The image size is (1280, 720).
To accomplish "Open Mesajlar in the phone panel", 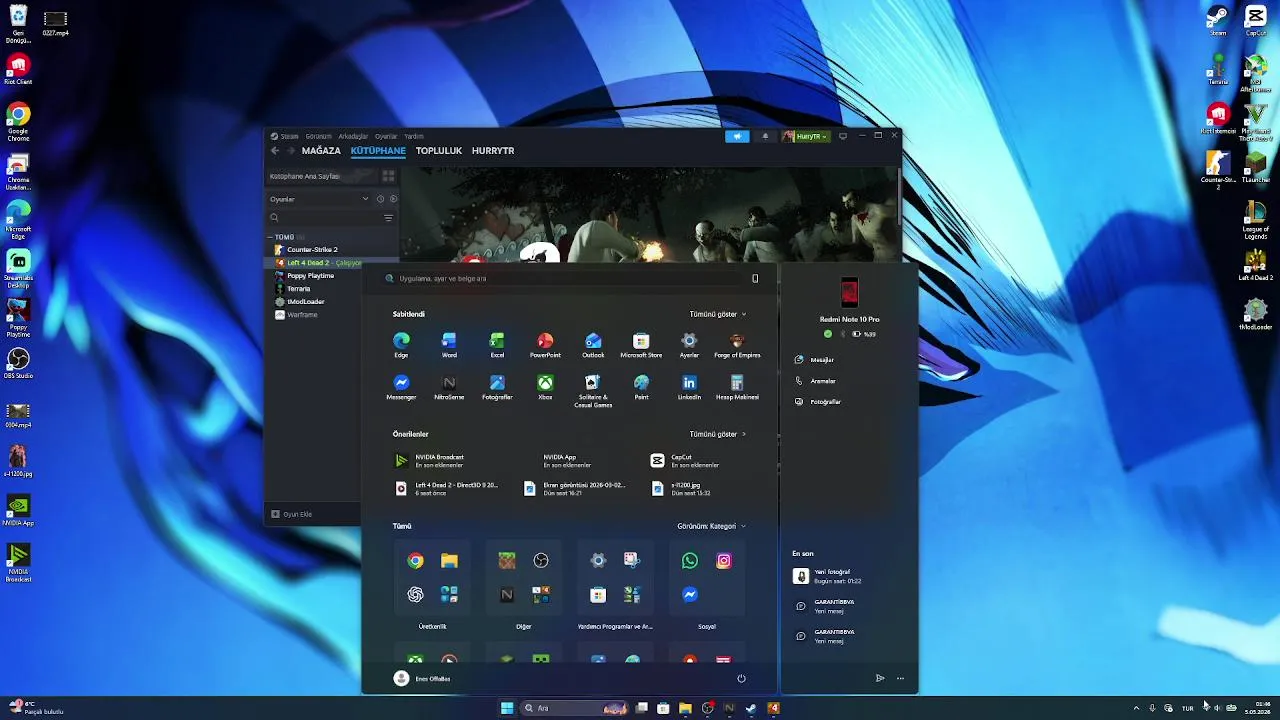I will [x=814, y=359].
